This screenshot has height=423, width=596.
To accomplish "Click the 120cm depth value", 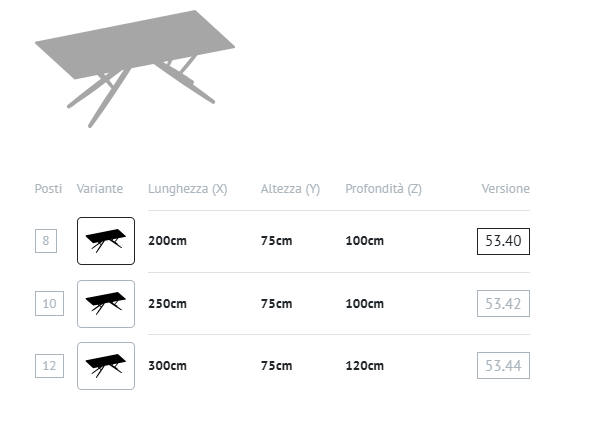I will [365, 366].
